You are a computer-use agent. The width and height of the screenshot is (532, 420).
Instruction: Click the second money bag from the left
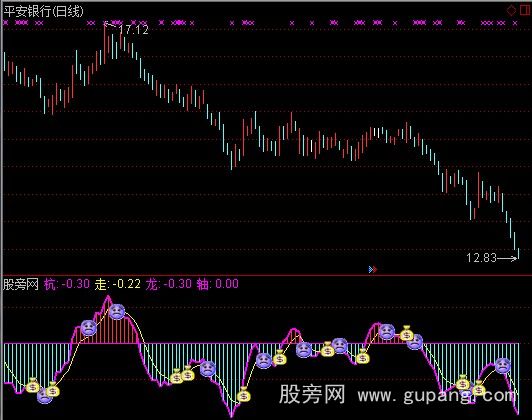[x=53, y=389]
